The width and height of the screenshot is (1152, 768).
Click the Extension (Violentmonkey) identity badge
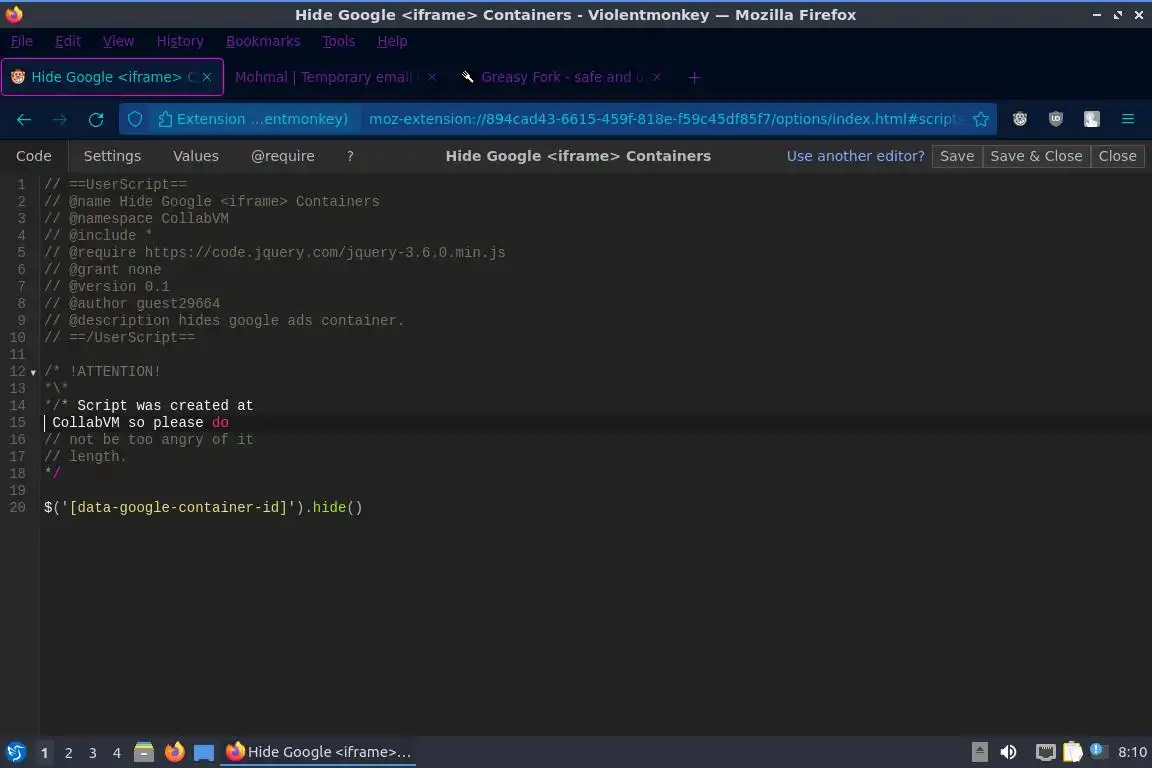point(253,119)
